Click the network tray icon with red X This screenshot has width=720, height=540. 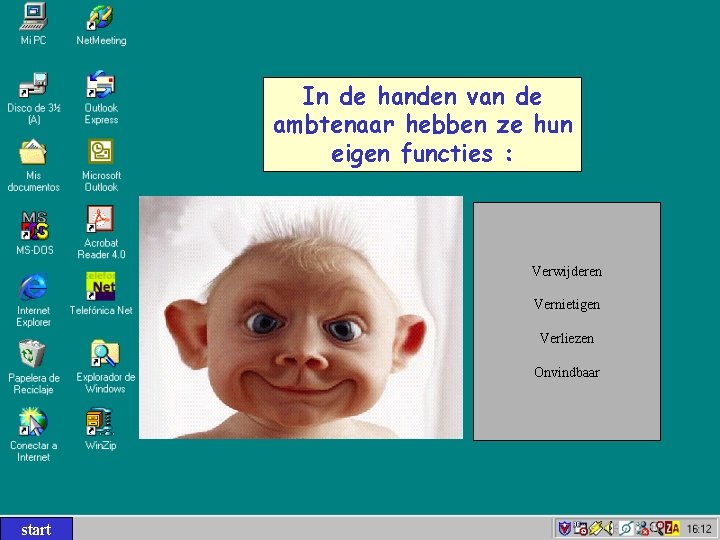tap(642, 529)
